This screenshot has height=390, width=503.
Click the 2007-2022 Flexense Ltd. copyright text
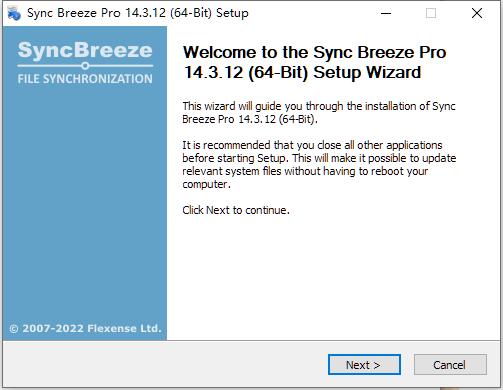click(92, 329)
